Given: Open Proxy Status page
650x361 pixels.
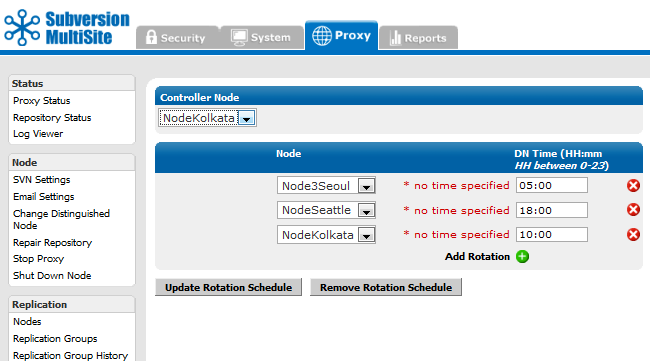Looking at the screenshot, I should click(x=41, y=101).
